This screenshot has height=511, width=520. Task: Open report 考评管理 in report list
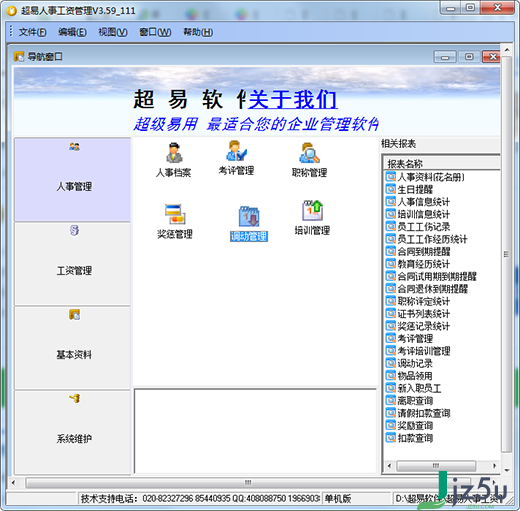pyautogui.click(x=415, y=339)
